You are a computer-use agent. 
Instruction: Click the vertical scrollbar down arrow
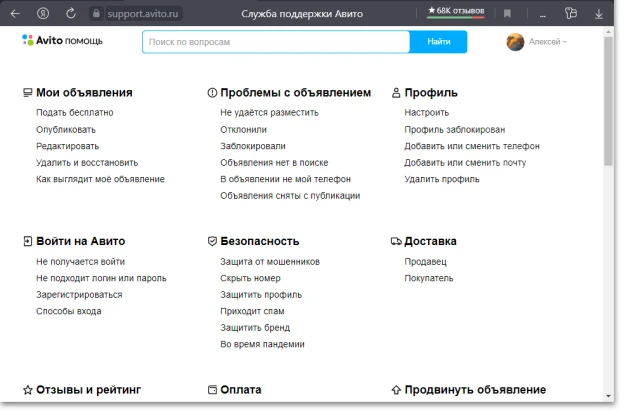608,396
